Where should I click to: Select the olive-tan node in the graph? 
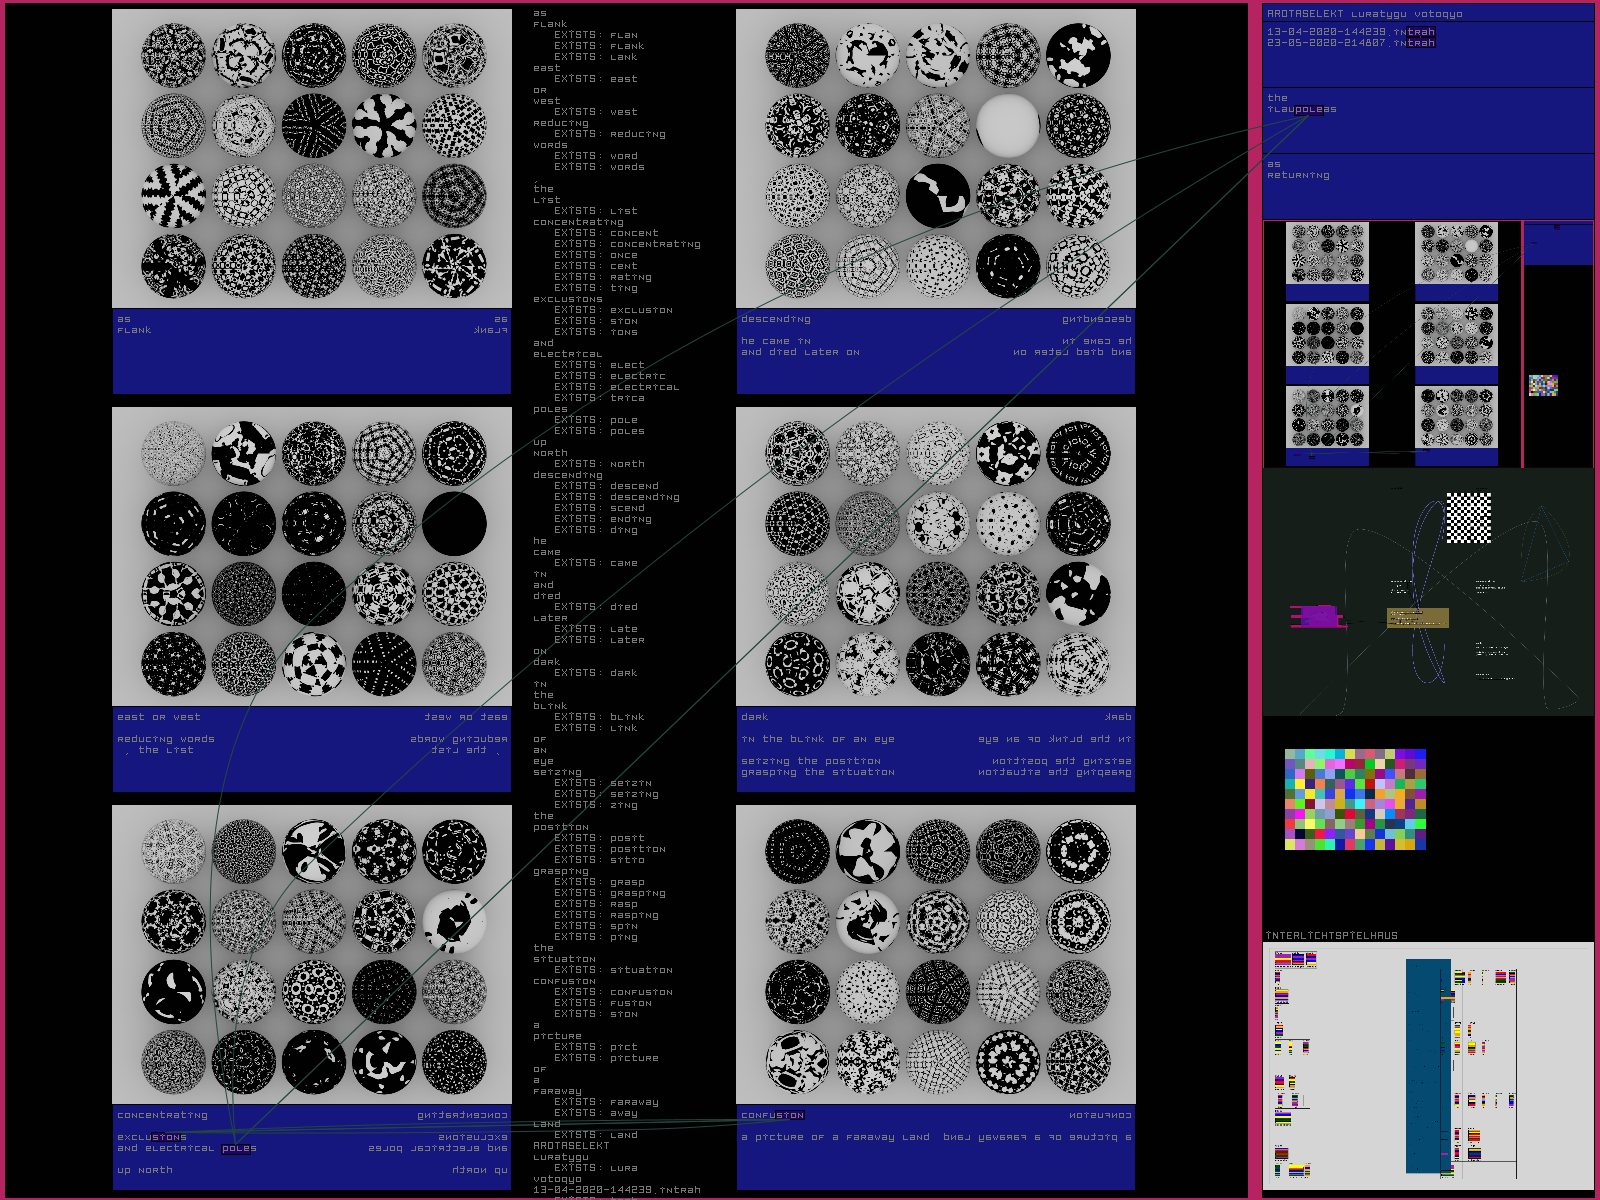(1417, 618)
